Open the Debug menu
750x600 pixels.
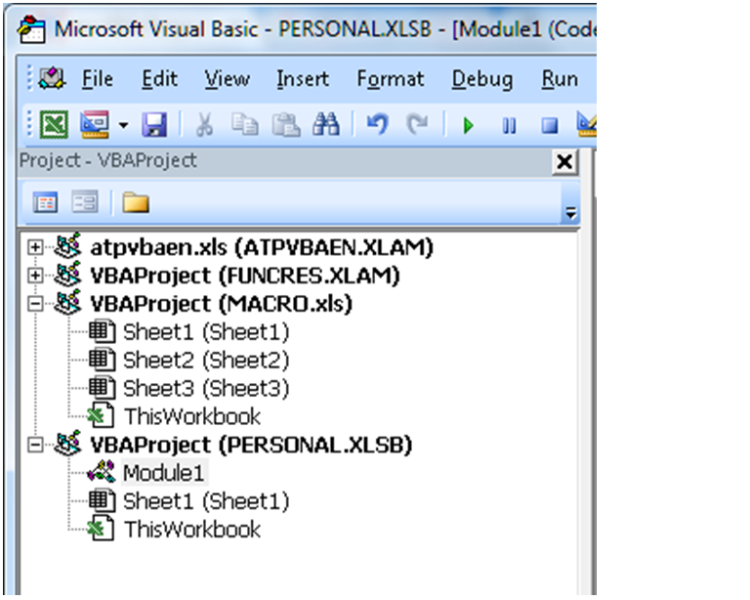pos(481,79)
